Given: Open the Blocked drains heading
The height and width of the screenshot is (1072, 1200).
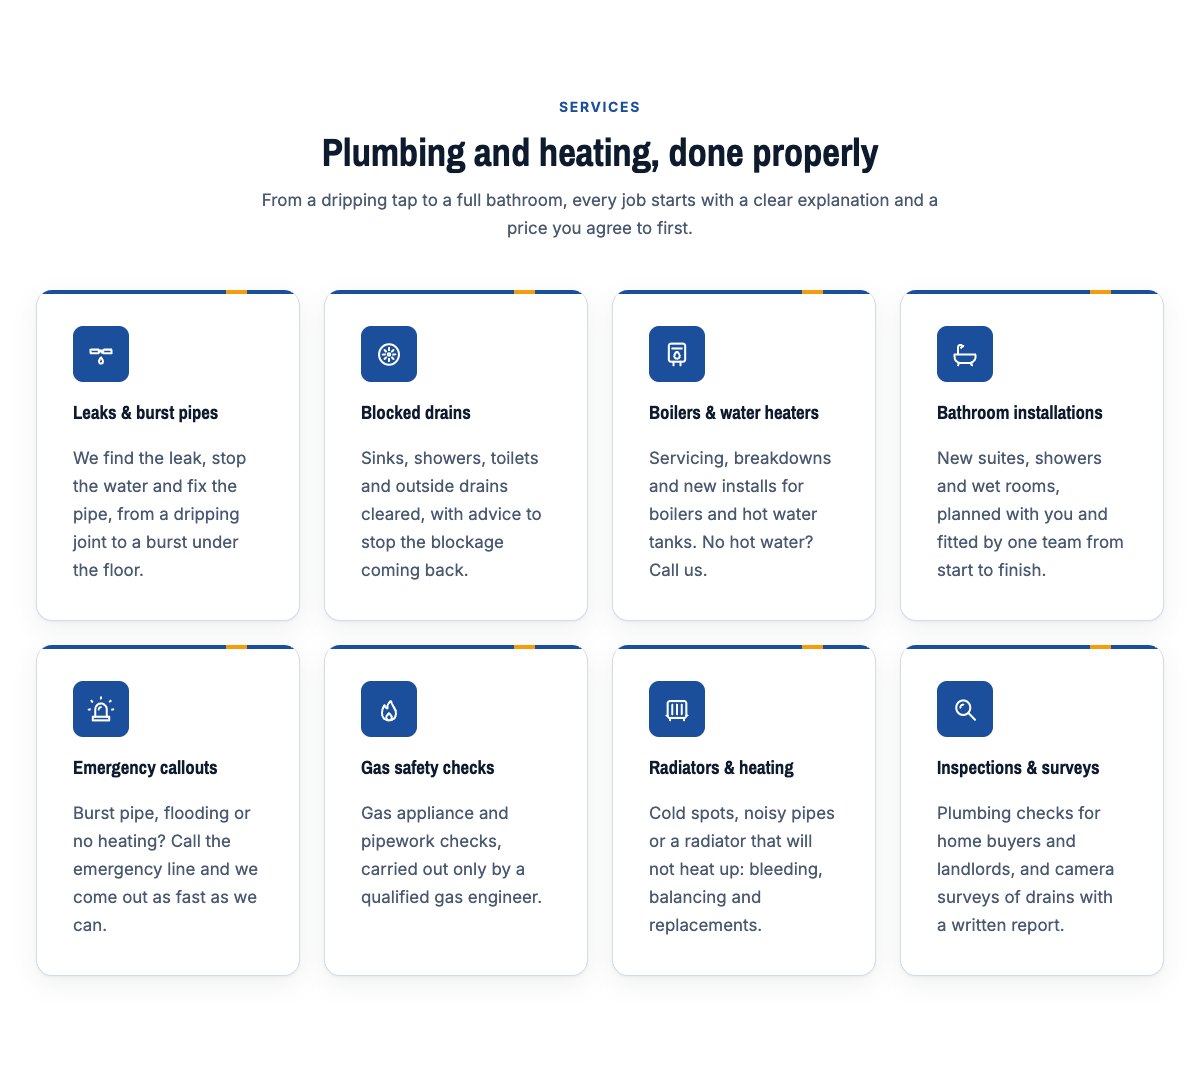Looking at the screenshot, I should (x=416, y=413).
